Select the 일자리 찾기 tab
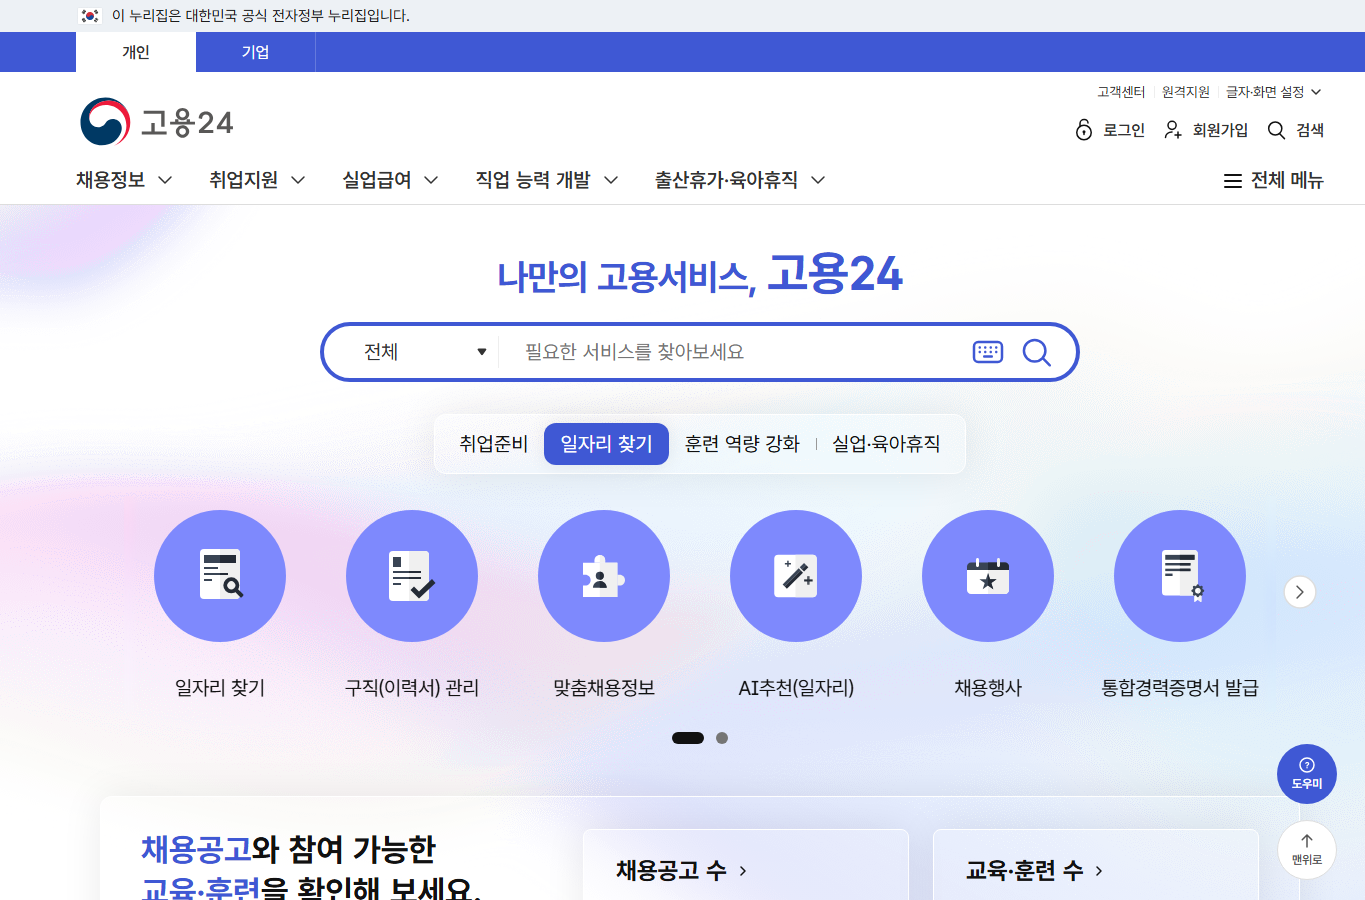1365x900 pixels. pos(606,444)
